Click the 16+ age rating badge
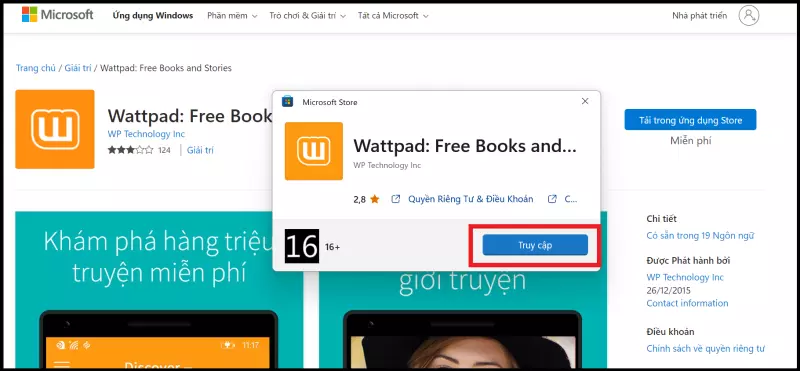This screenshot has height=371, width=800. click(302, 246)
